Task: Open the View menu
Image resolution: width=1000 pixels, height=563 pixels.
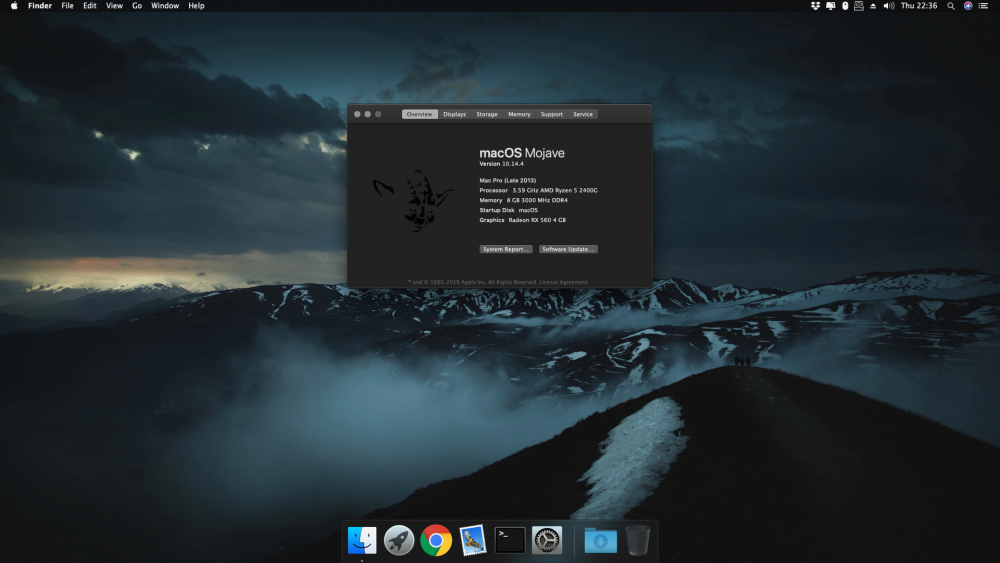Action: (x=114, y=6)
